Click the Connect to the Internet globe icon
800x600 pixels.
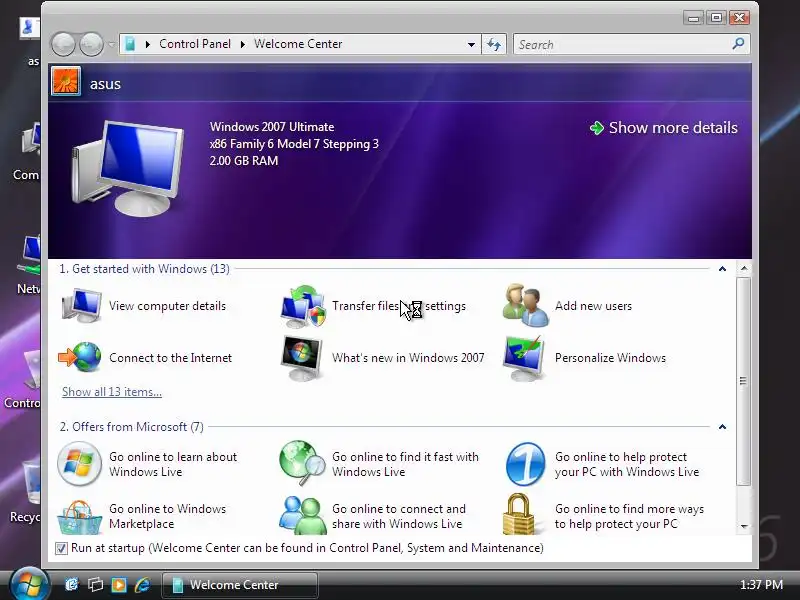tap(80, 357)
